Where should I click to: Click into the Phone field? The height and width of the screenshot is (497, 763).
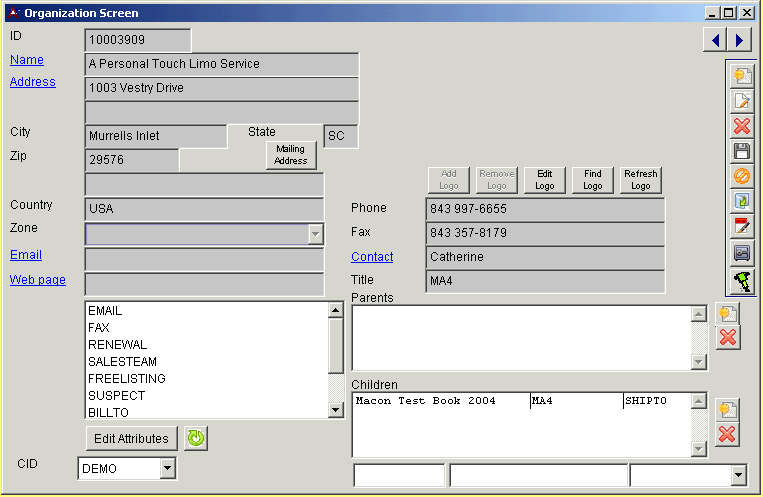(x=545, y=209)
